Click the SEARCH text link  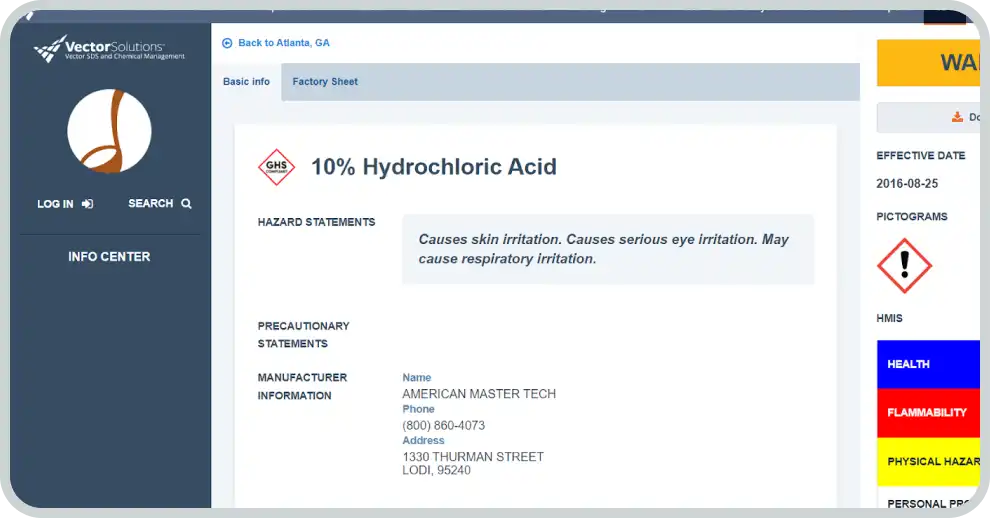pyautogui.click(x=150, y=204)
